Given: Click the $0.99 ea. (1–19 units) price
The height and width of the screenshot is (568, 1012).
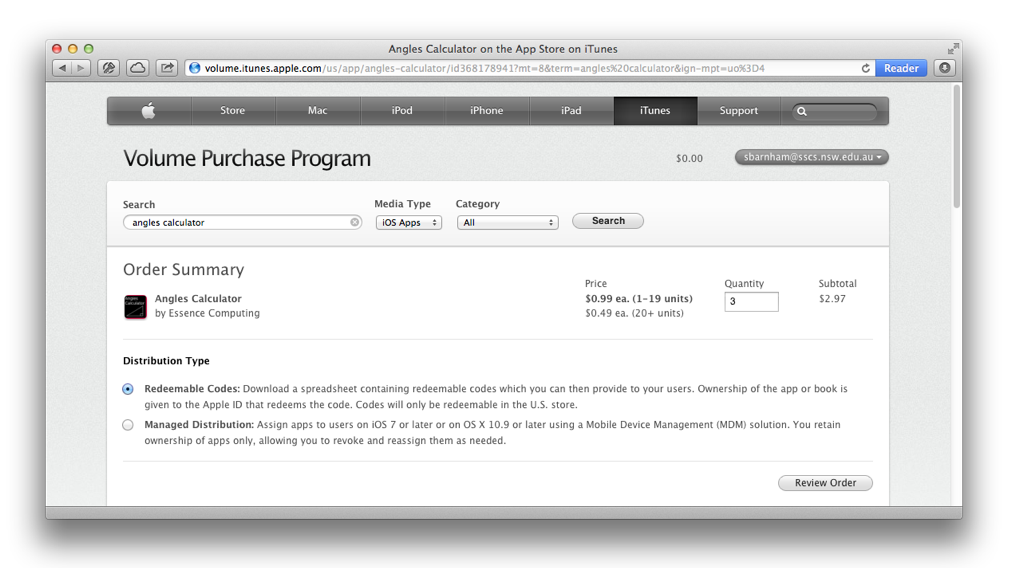Looking at the screenshot, I should click(639, 299).
